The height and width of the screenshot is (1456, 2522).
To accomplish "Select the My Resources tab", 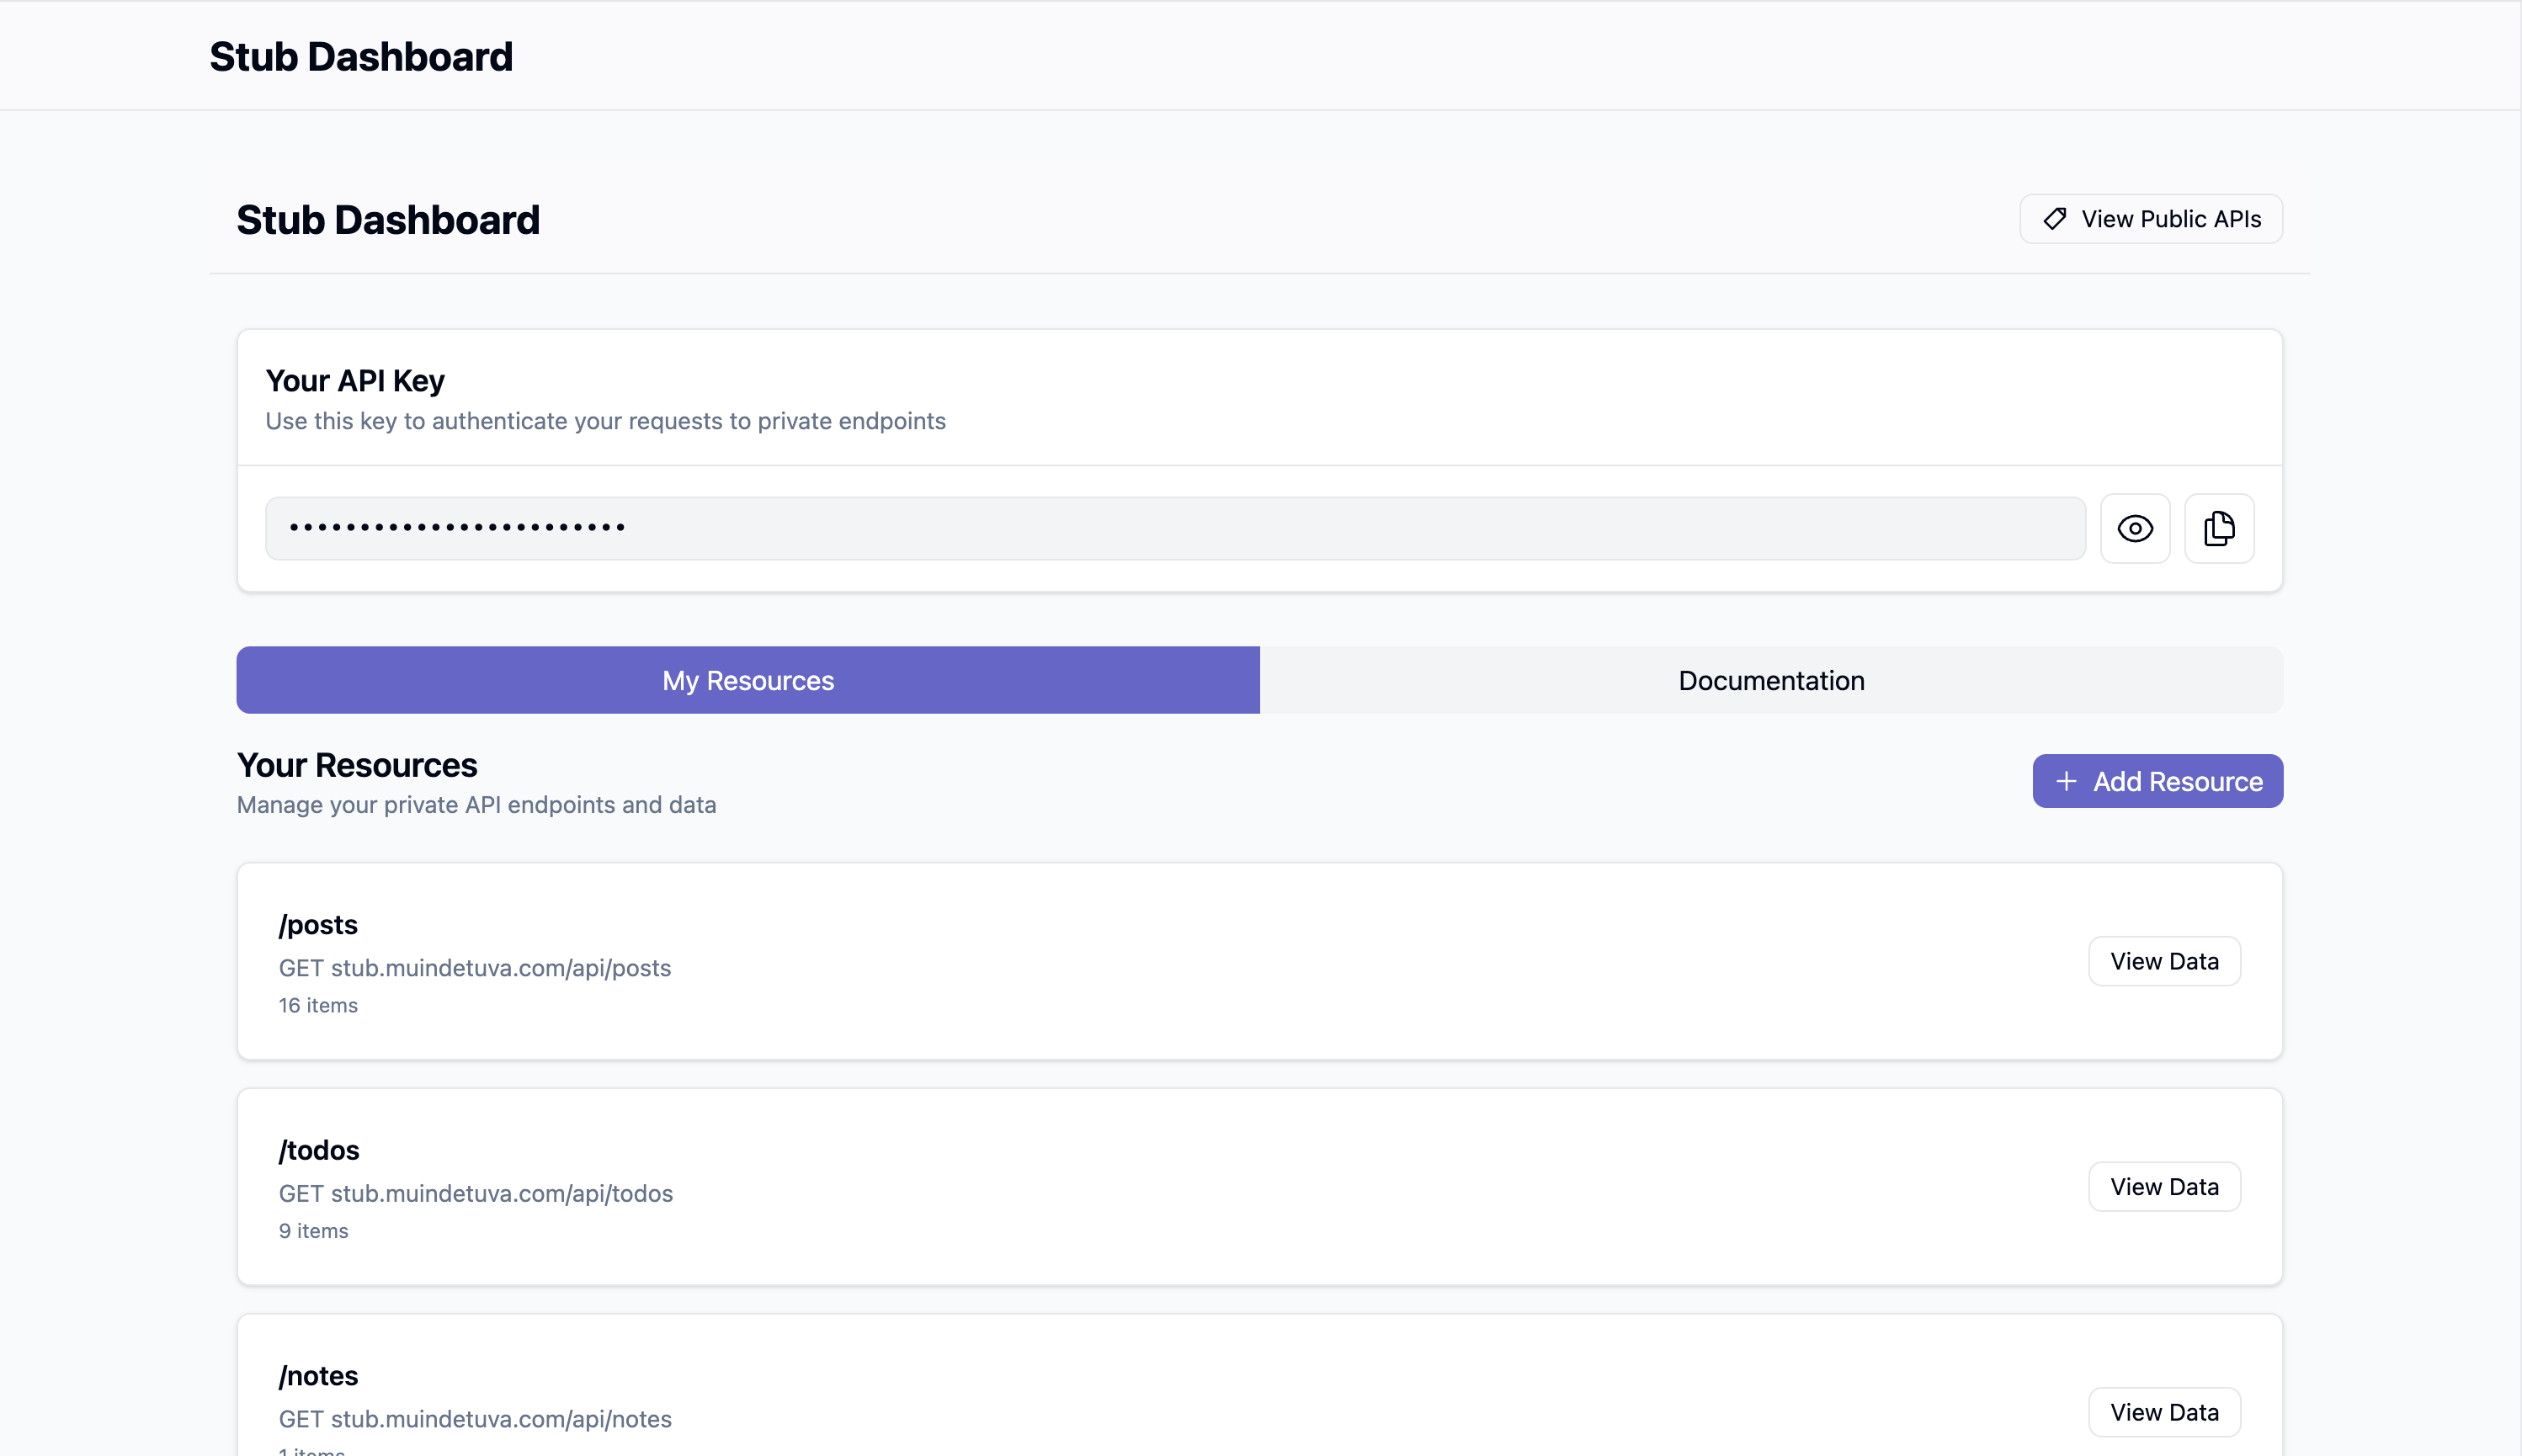I will (x=747, y=680).
